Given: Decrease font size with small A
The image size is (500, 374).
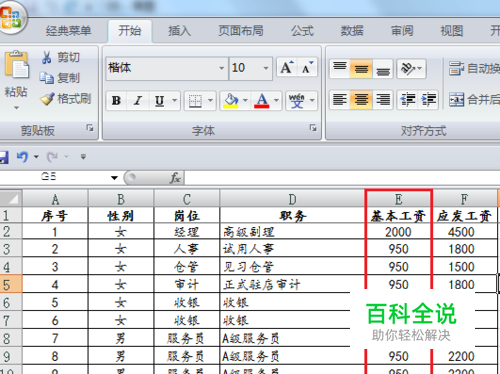Looking at the screenshot, I should 307,68.
